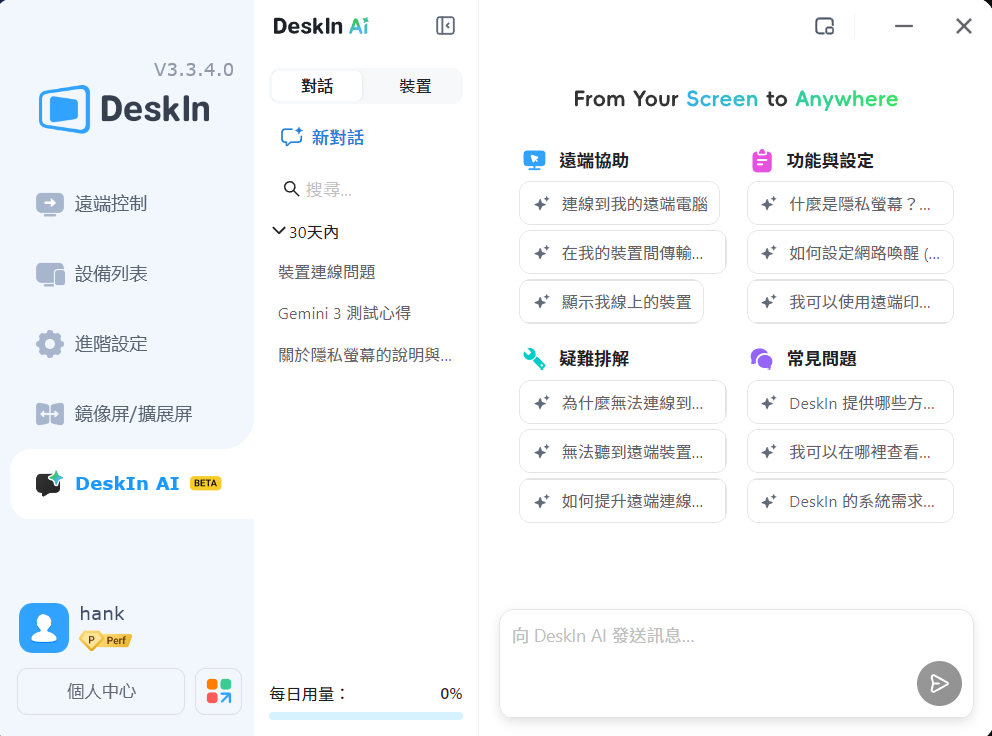The height and width of the screenshot is (736, 992).
Task: Click the mini window mode icon
Action: pyautogui.click(x=824, y=26)
